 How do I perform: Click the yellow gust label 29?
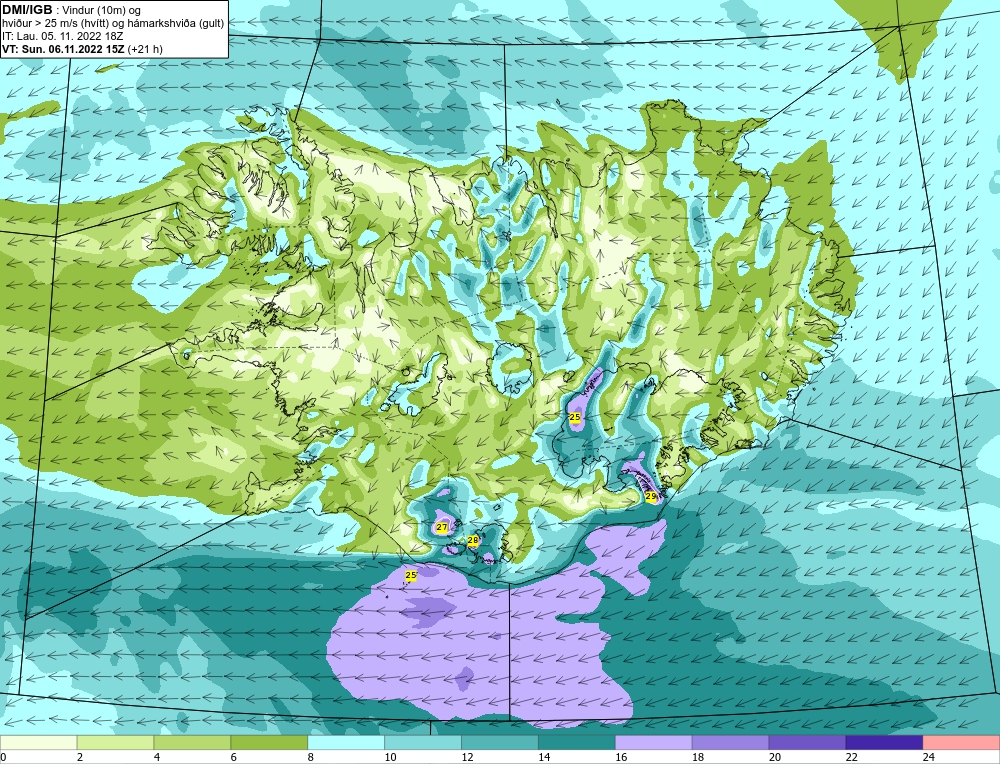(651, 496)
